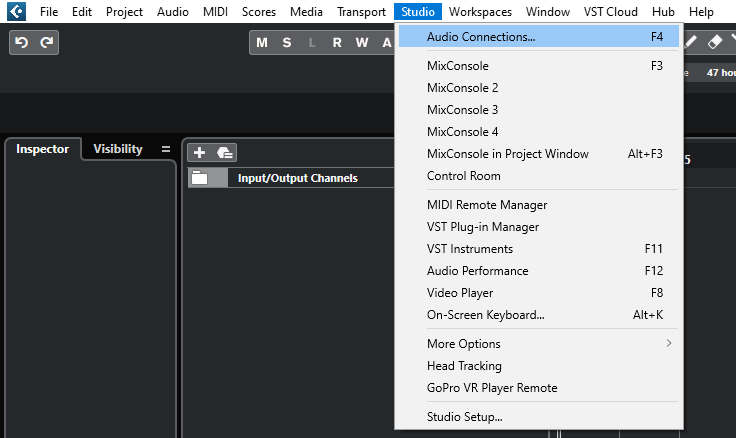
Task: Switch to the Visibility tab
Action: point(118,149)
